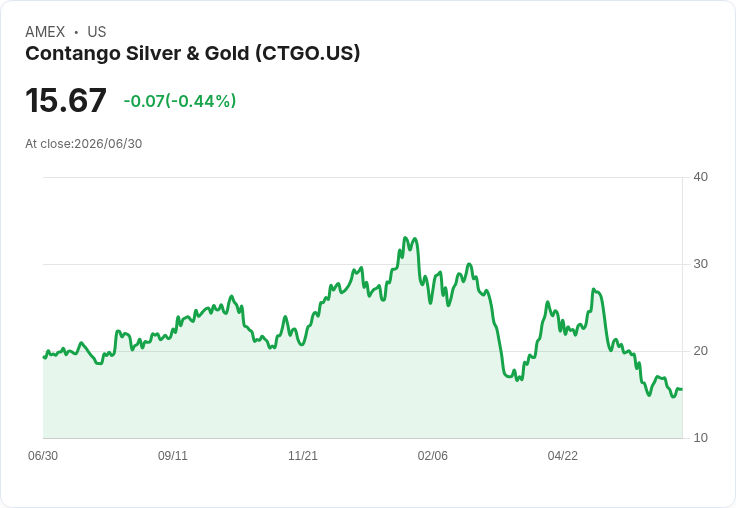Click the price change -0.07(-0.44%)
The width and height of the screenshot is (736, 508).
pyautogui.click(x=180, y=101)
